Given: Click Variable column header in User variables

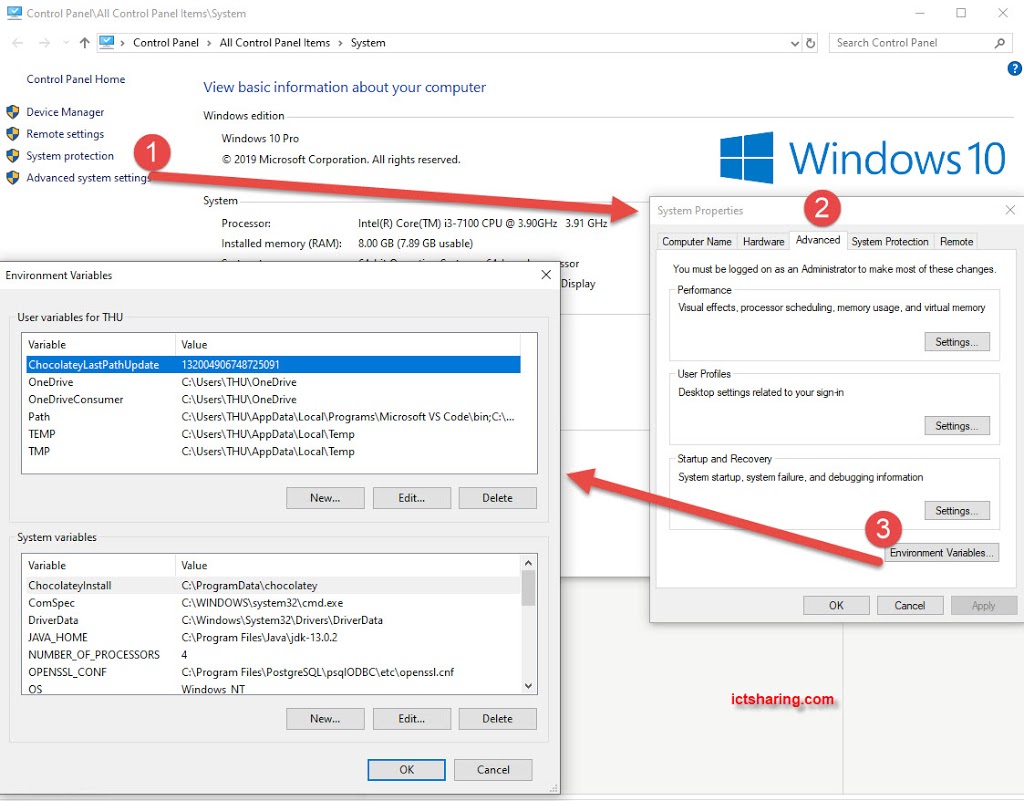Looking at the screenshot, I should [x=99, y=344].
